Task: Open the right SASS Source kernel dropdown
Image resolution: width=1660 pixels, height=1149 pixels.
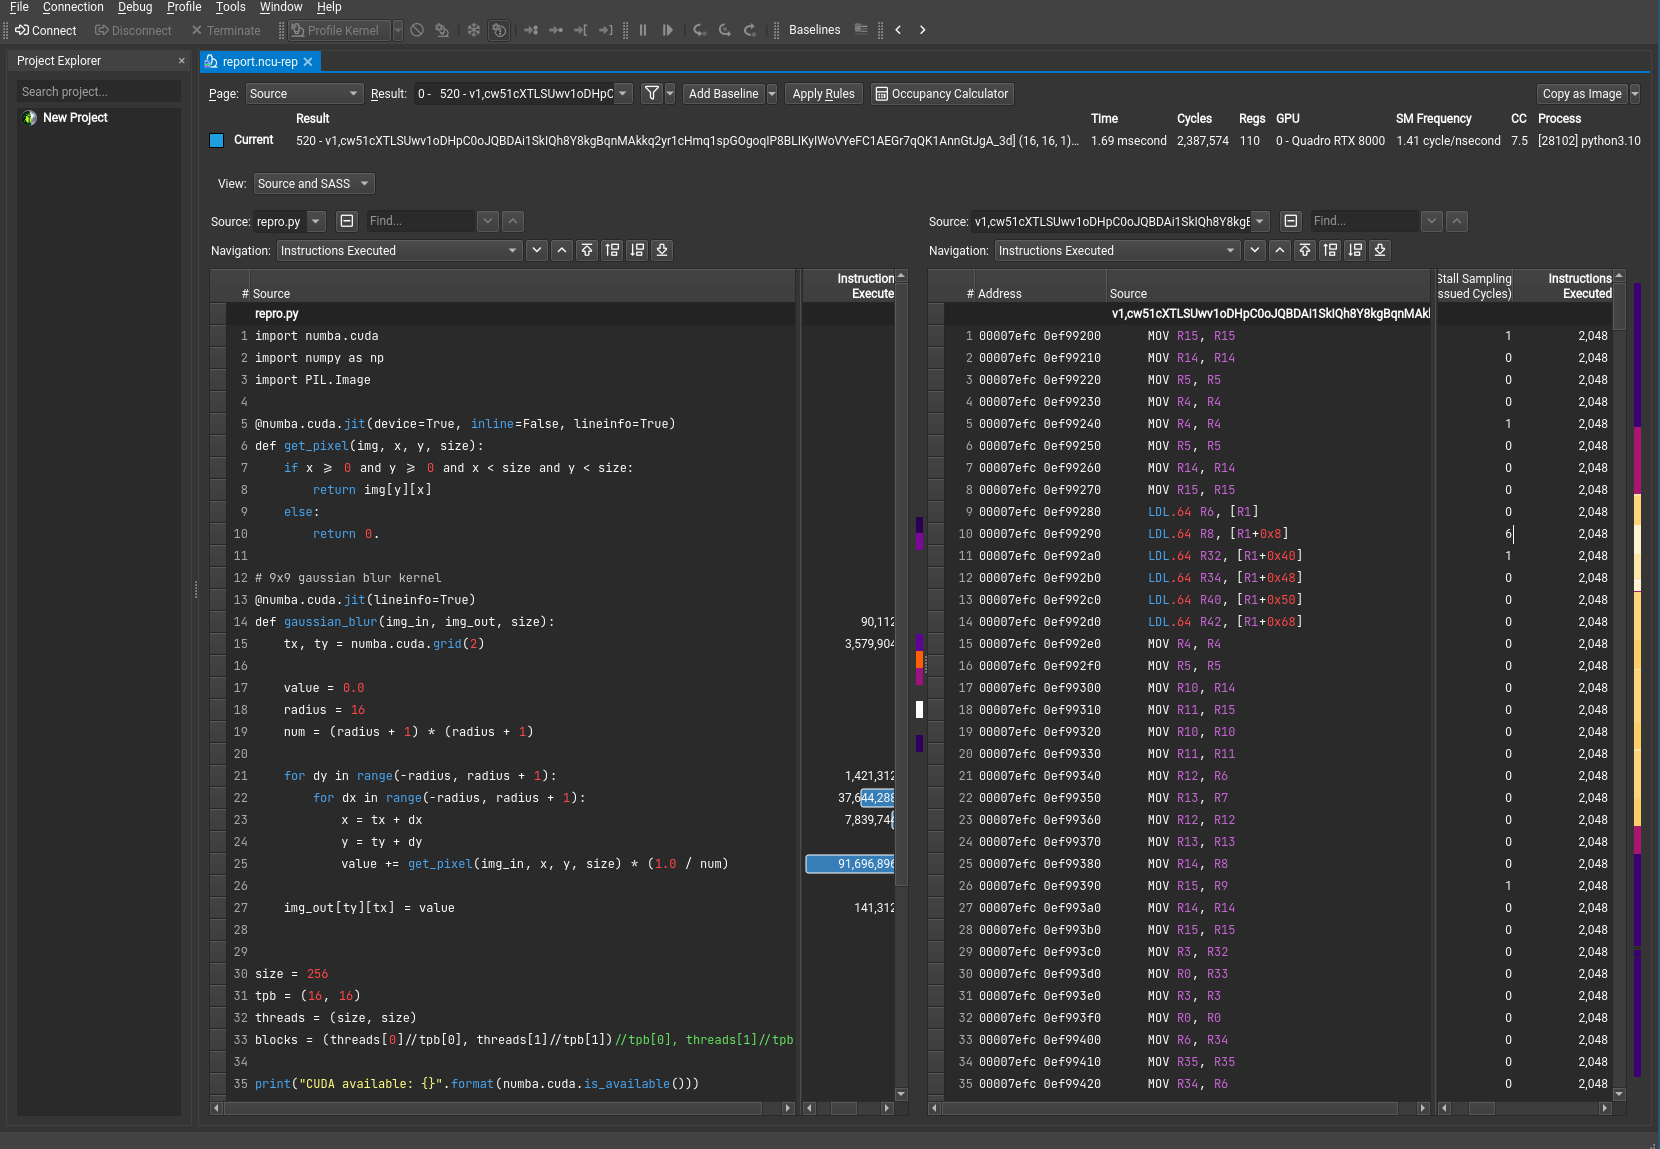Action: [1121, 221]
